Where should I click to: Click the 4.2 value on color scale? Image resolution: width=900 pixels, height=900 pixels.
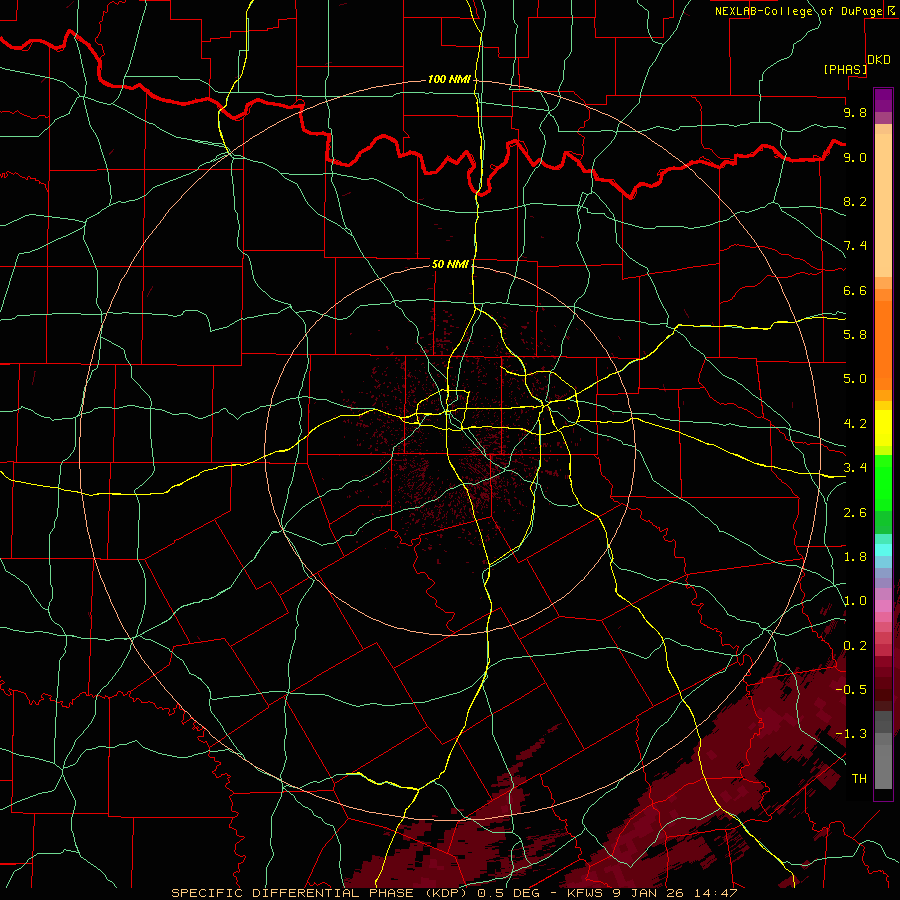(855, 424)
